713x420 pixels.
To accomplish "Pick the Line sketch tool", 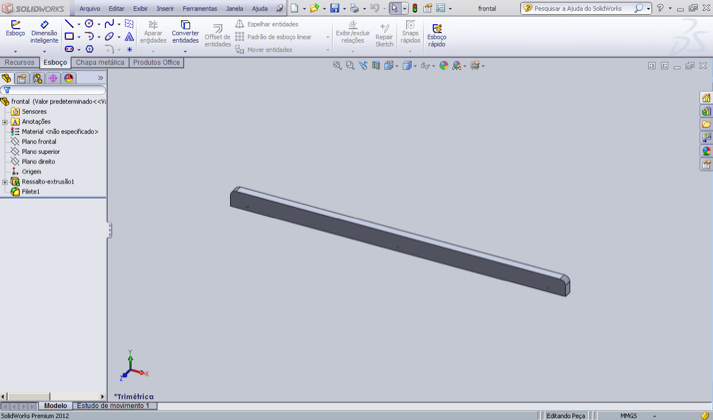I will coord(69,24).
